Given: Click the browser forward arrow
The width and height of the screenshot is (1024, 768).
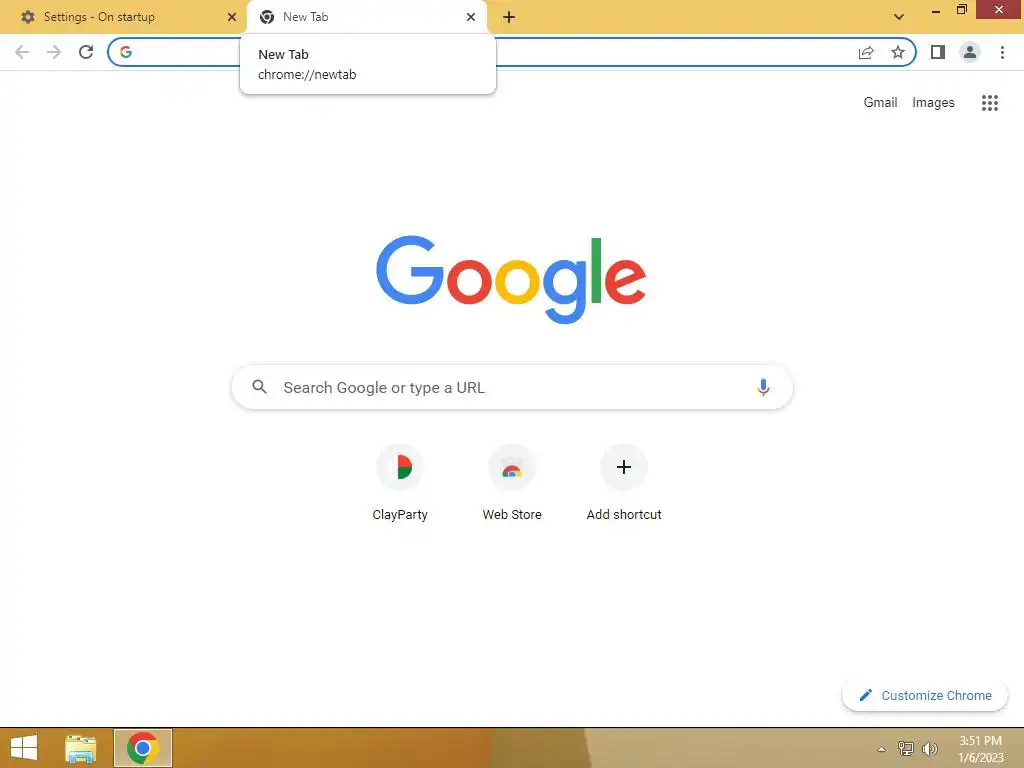Looking at the screenshot, I should tap(54, 52).
